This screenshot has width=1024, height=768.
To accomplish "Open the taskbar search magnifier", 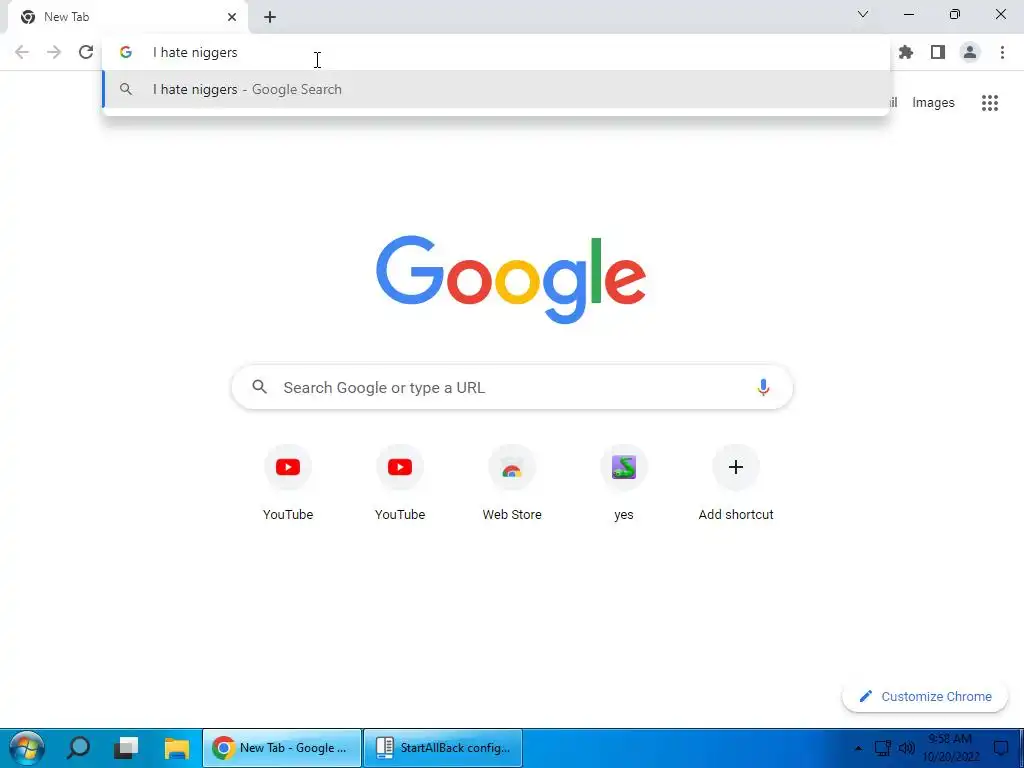I will [x=78, y=748].
